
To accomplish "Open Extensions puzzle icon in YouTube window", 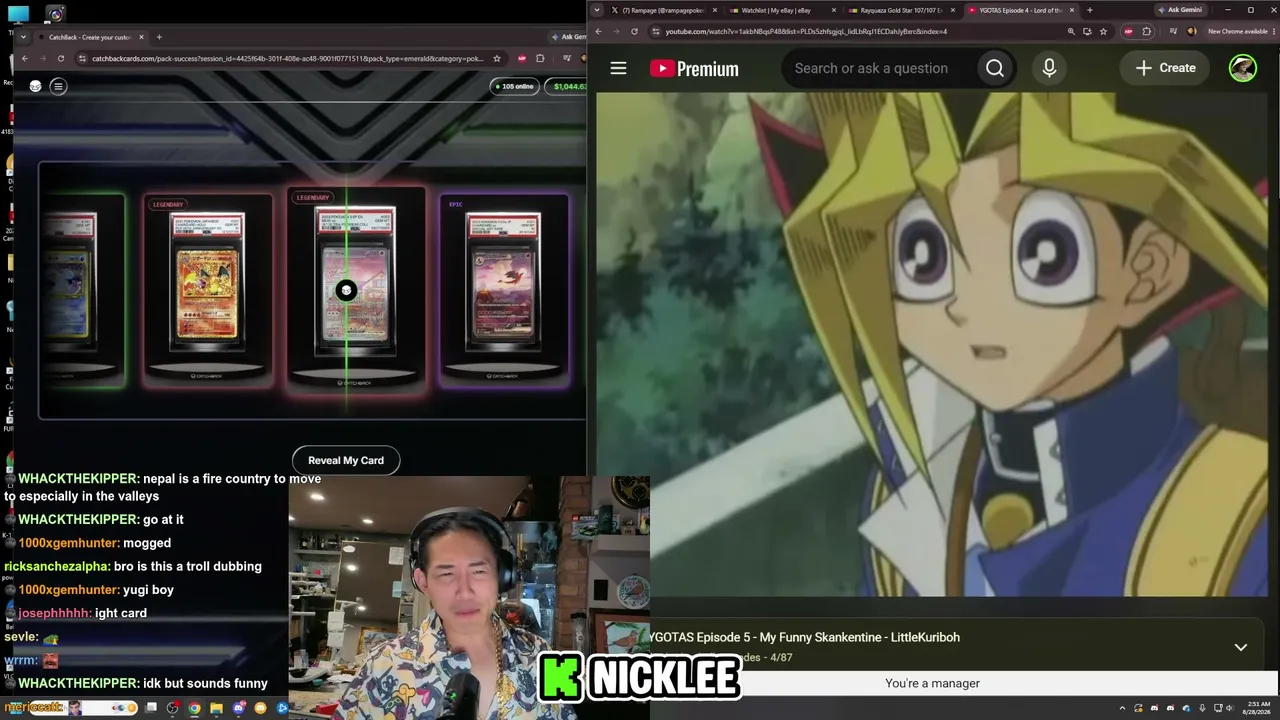I will pos(1147,31).
